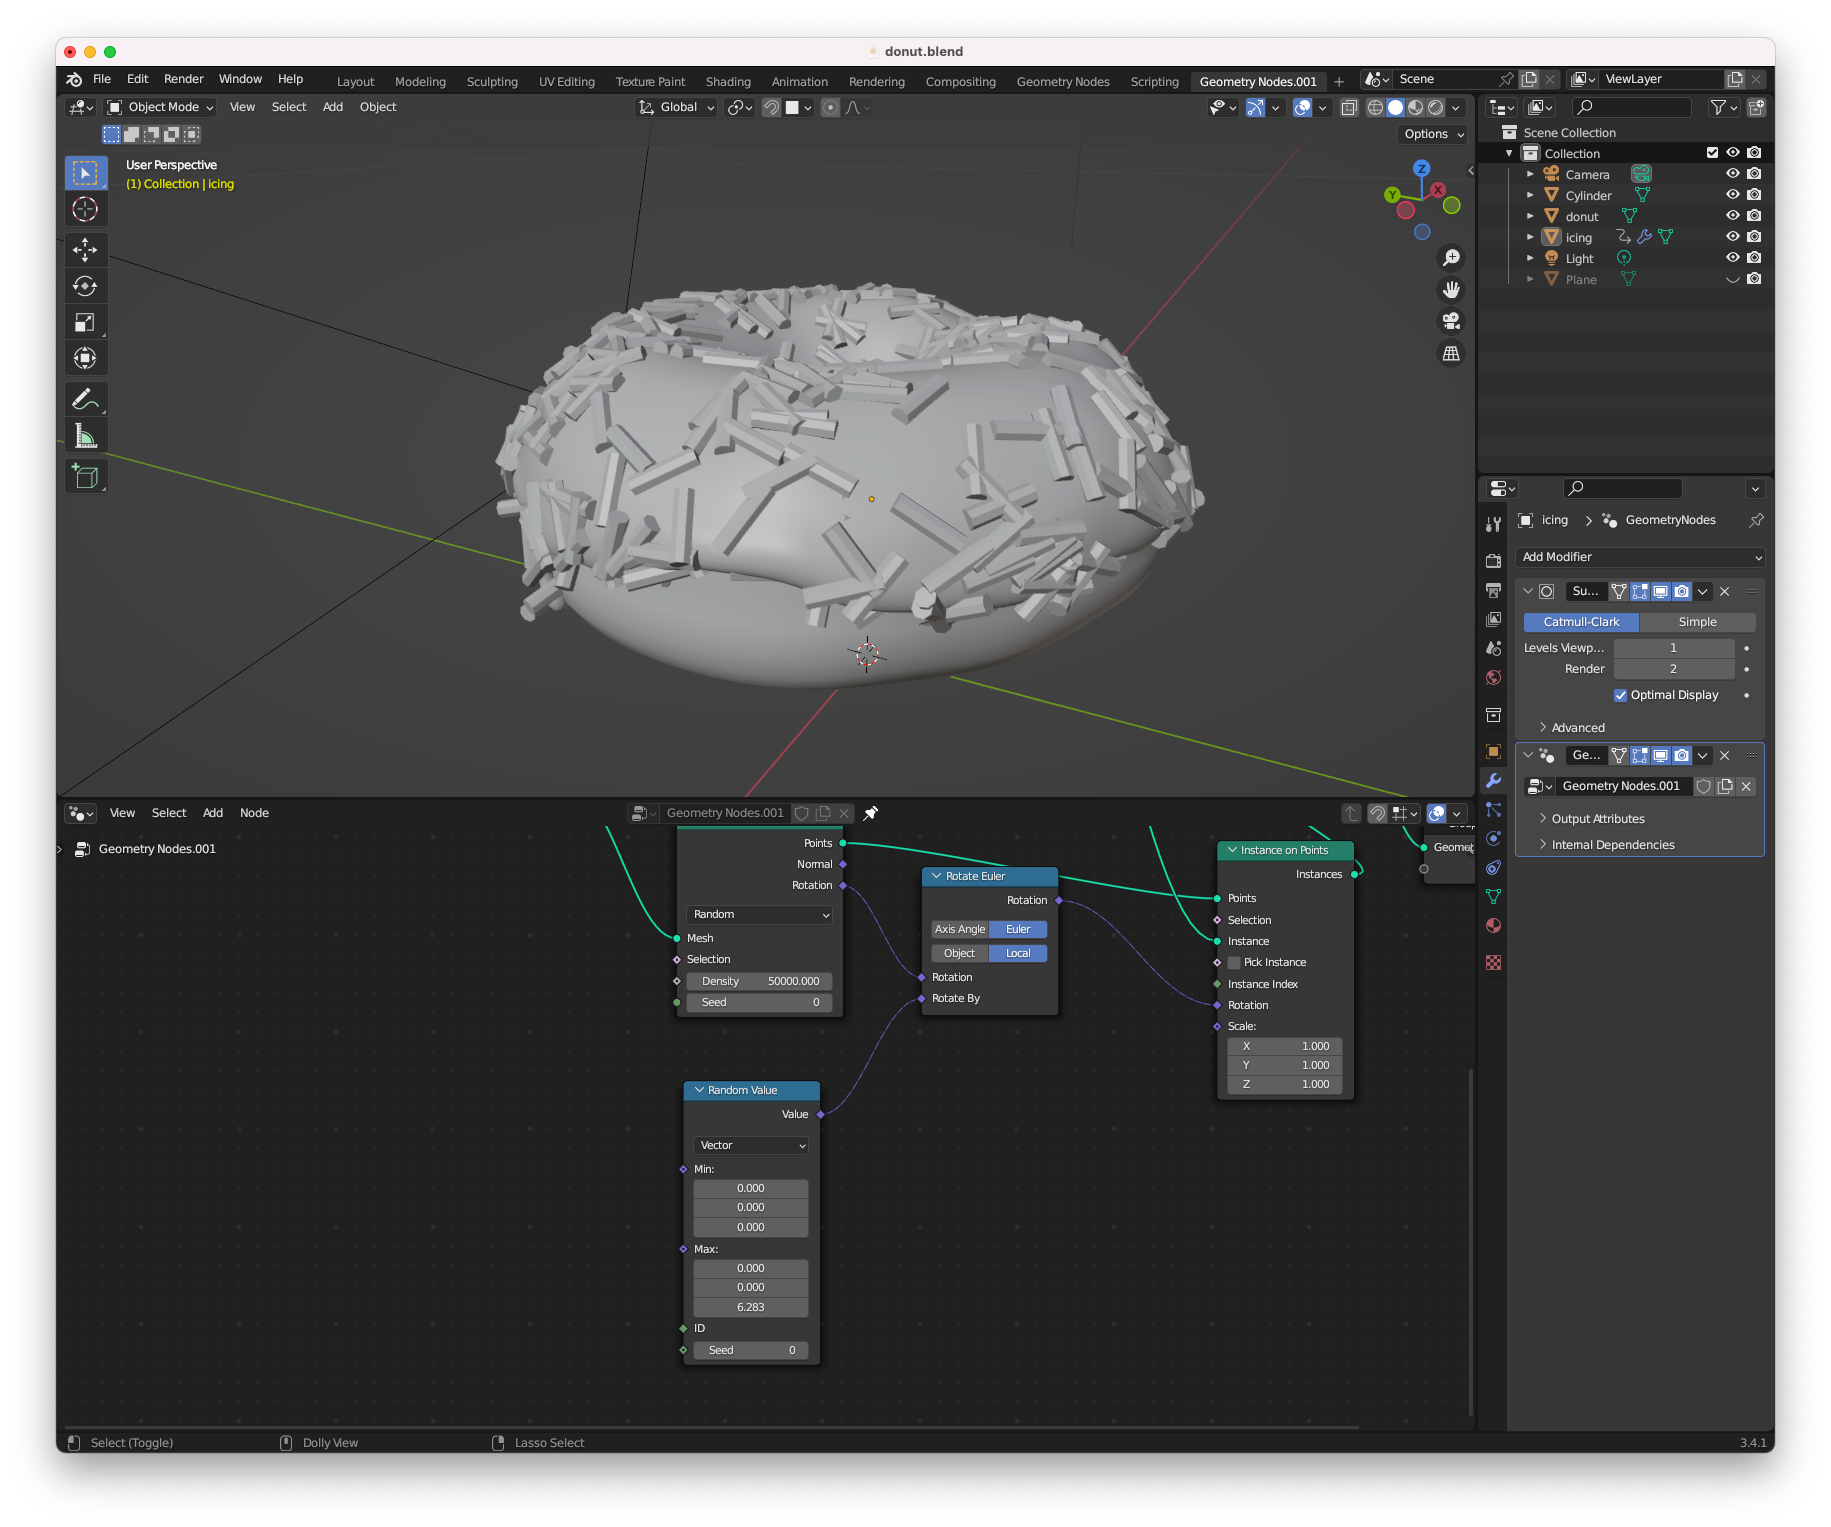
Task: Open the Add Modifier dropdown
Action: point(1639,557)
